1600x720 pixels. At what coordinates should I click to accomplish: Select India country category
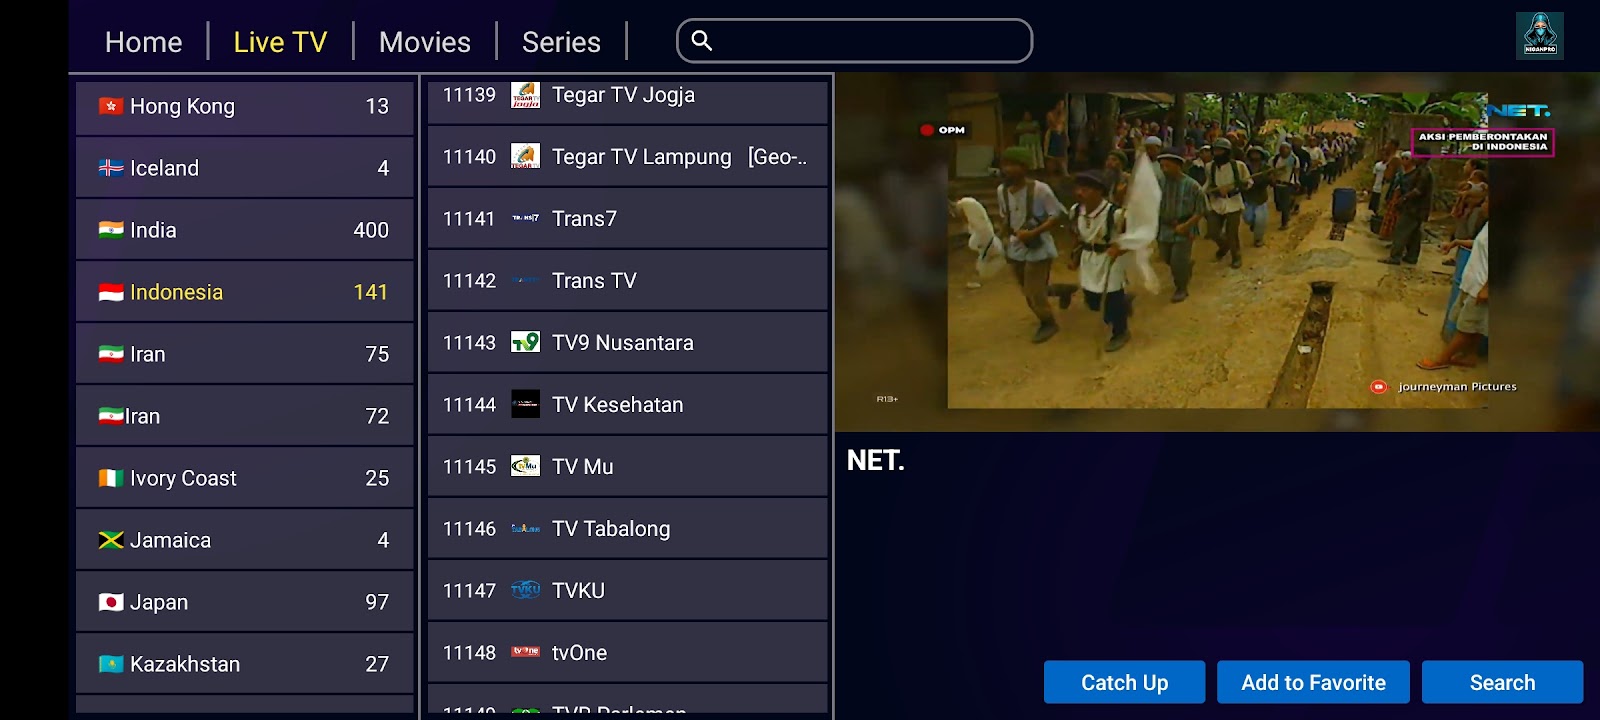point(245,230)
